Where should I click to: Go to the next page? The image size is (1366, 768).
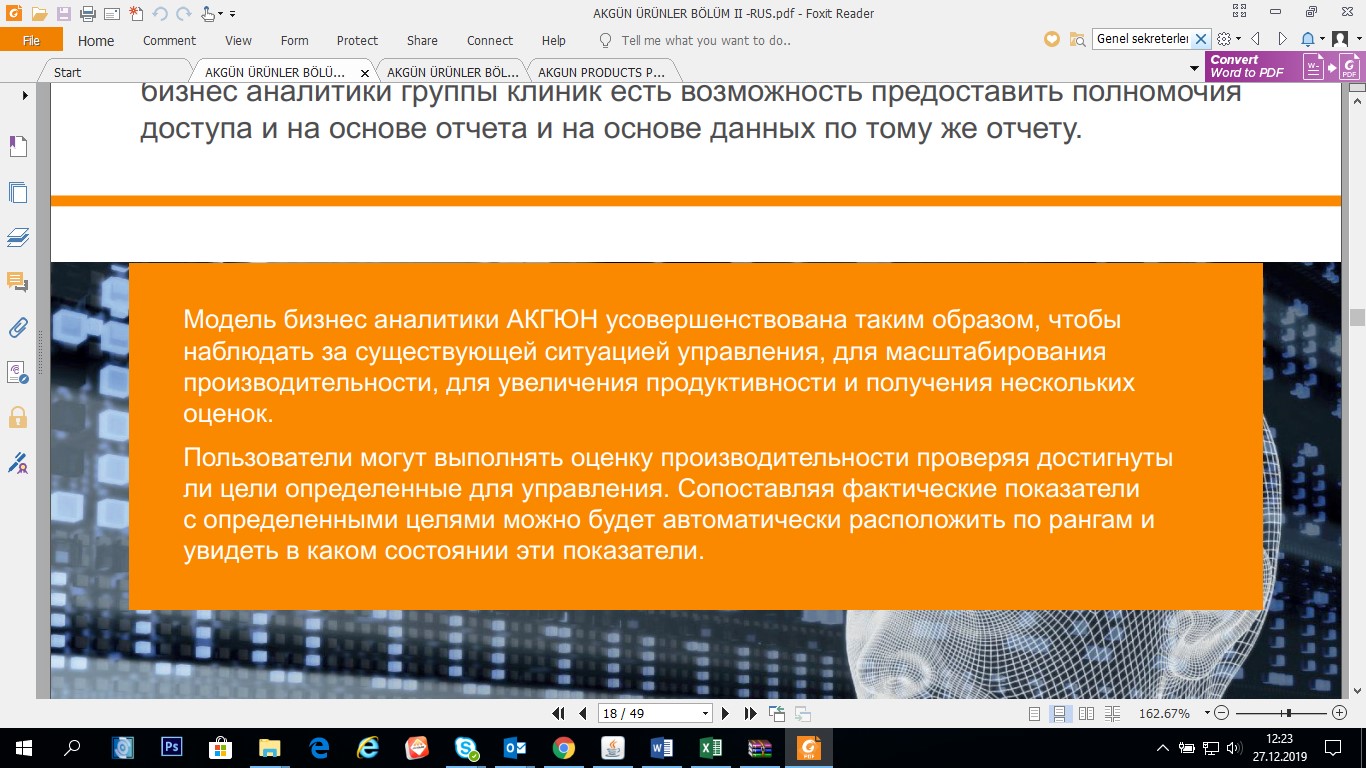click(726, 713)
